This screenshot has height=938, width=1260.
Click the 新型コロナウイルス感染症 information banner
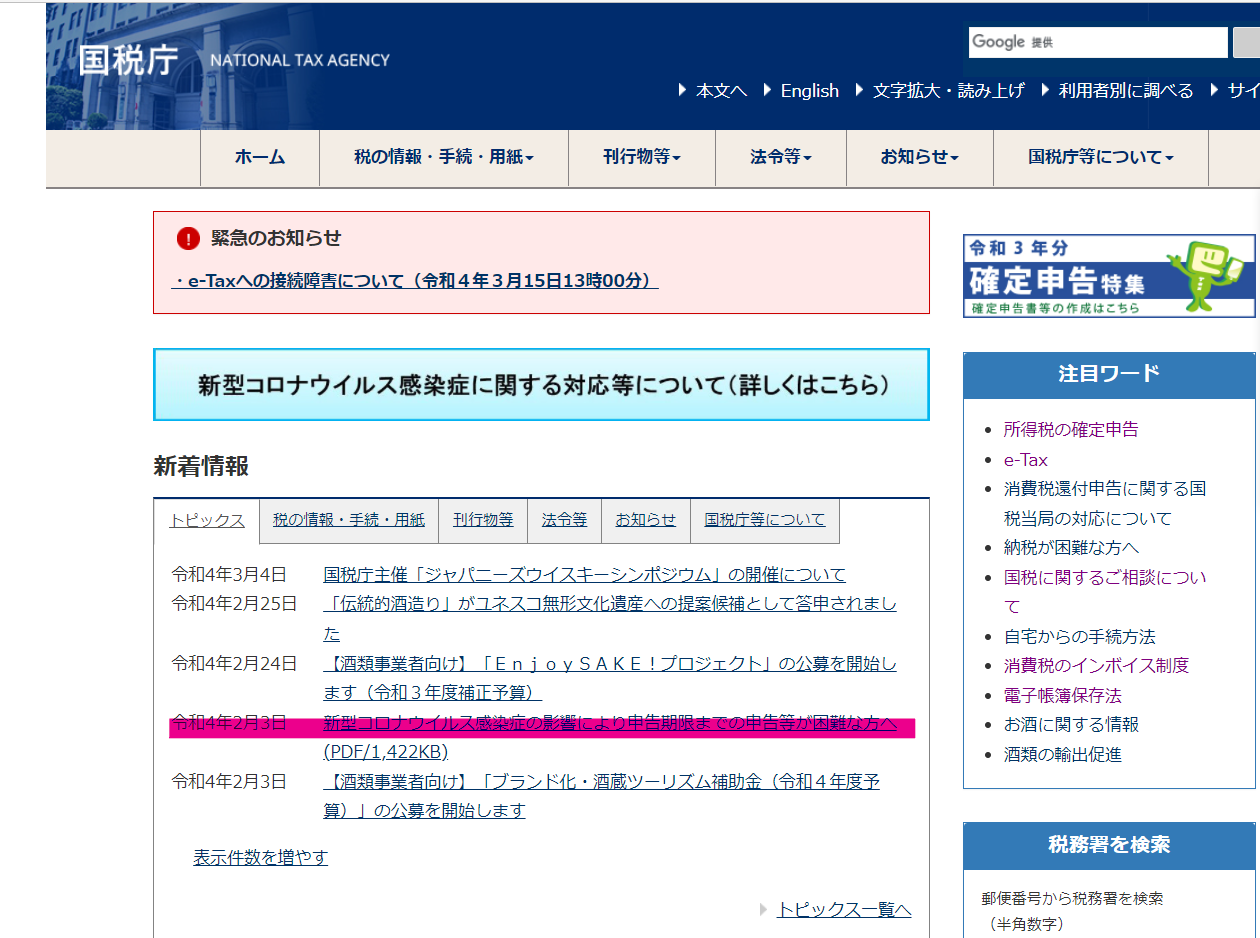pyautogui.click(x=541, y=385)
